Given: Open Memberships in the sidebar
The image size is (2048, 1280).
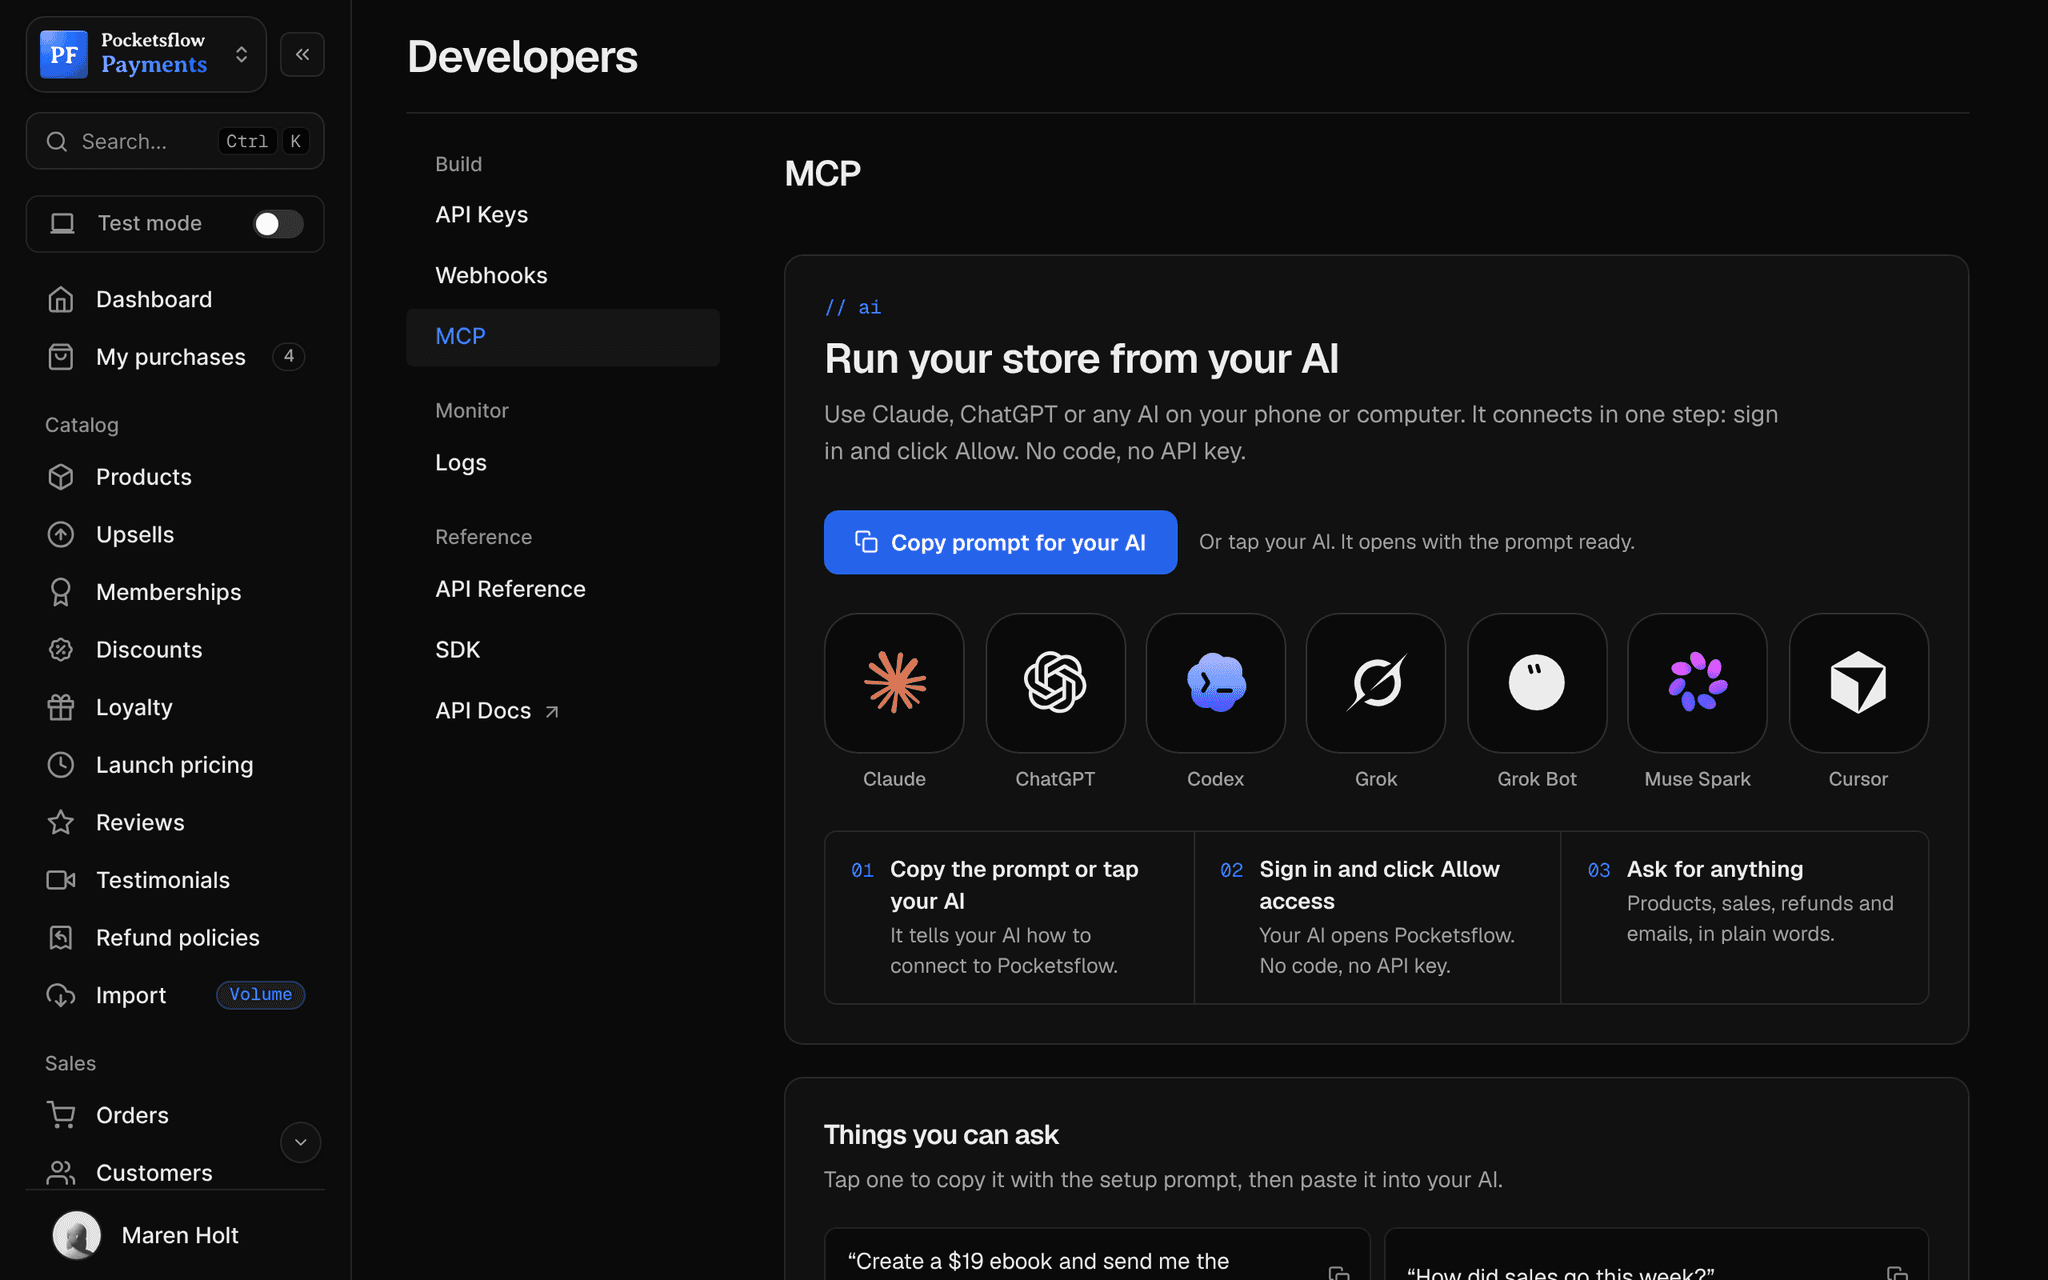Looking at the screenshot, I should click(x=175, y=592).
